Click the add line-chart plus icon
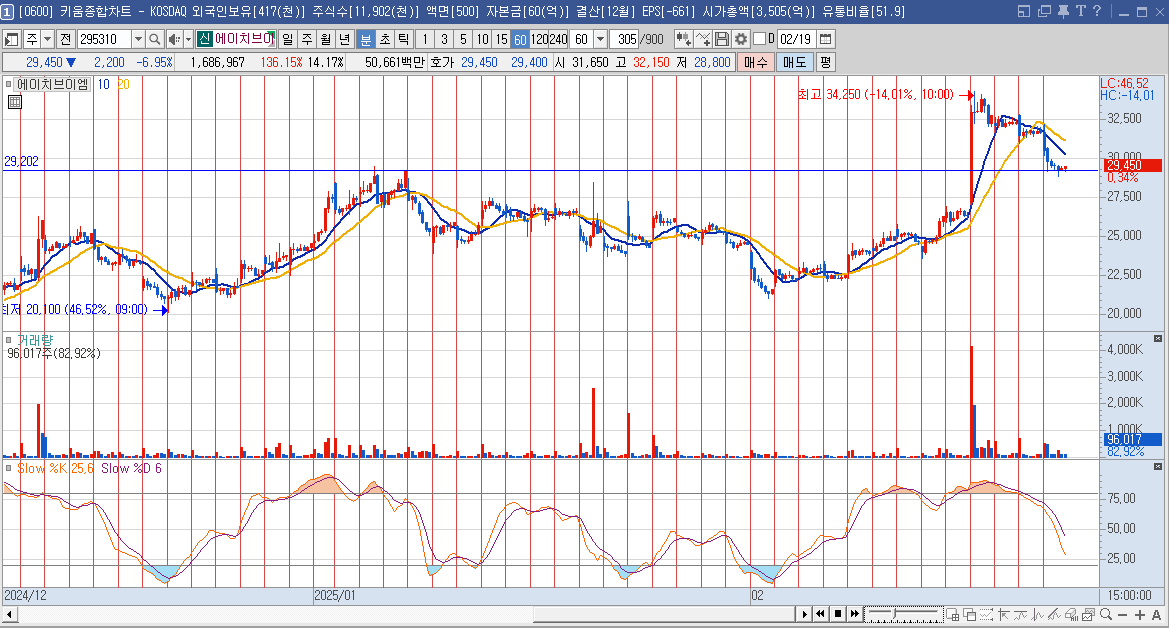 pos(702,39)
